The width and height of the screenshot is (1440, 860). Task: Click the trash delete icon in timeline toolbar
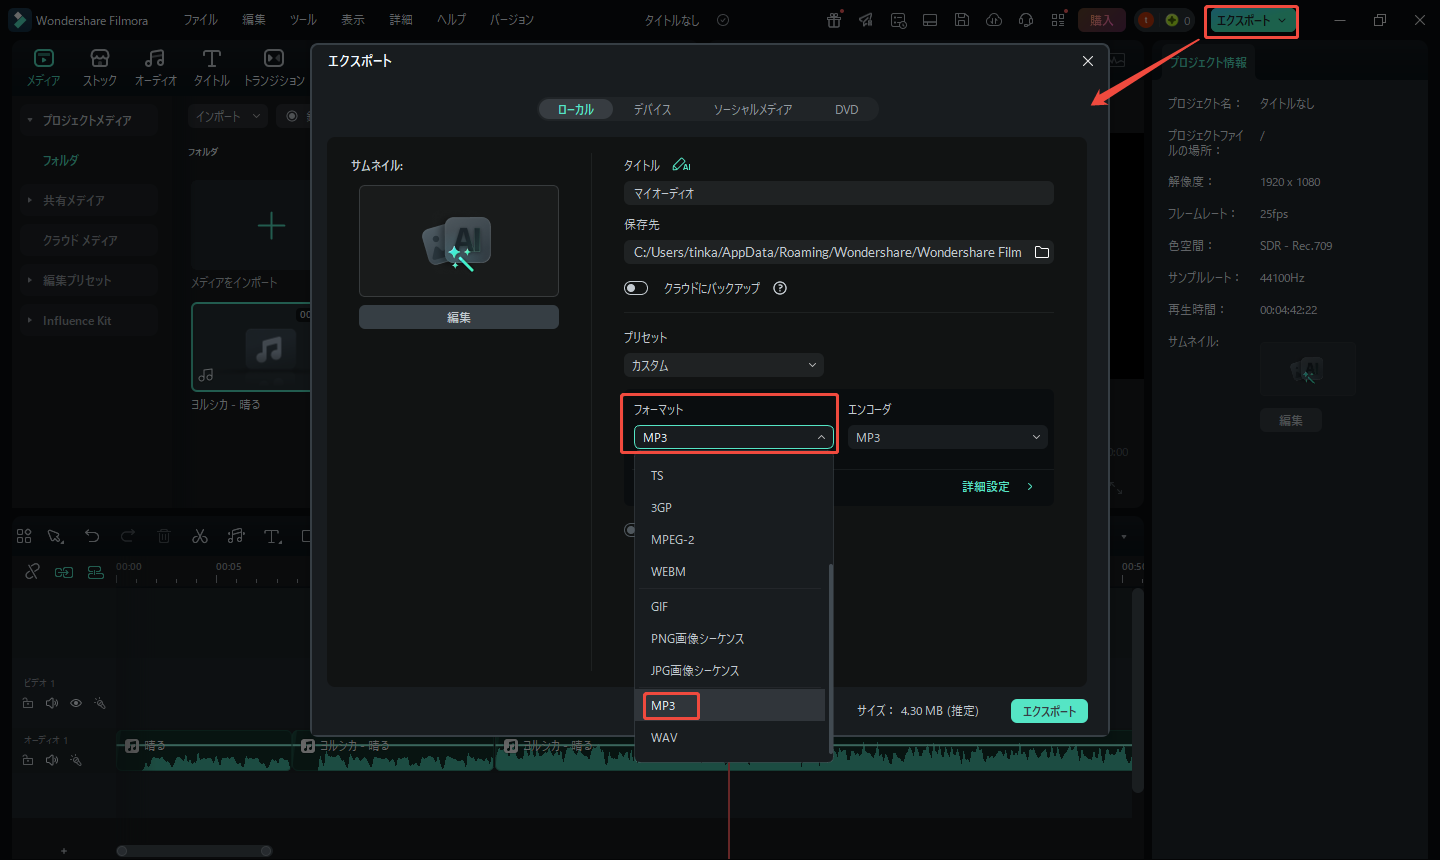(164, 536)
